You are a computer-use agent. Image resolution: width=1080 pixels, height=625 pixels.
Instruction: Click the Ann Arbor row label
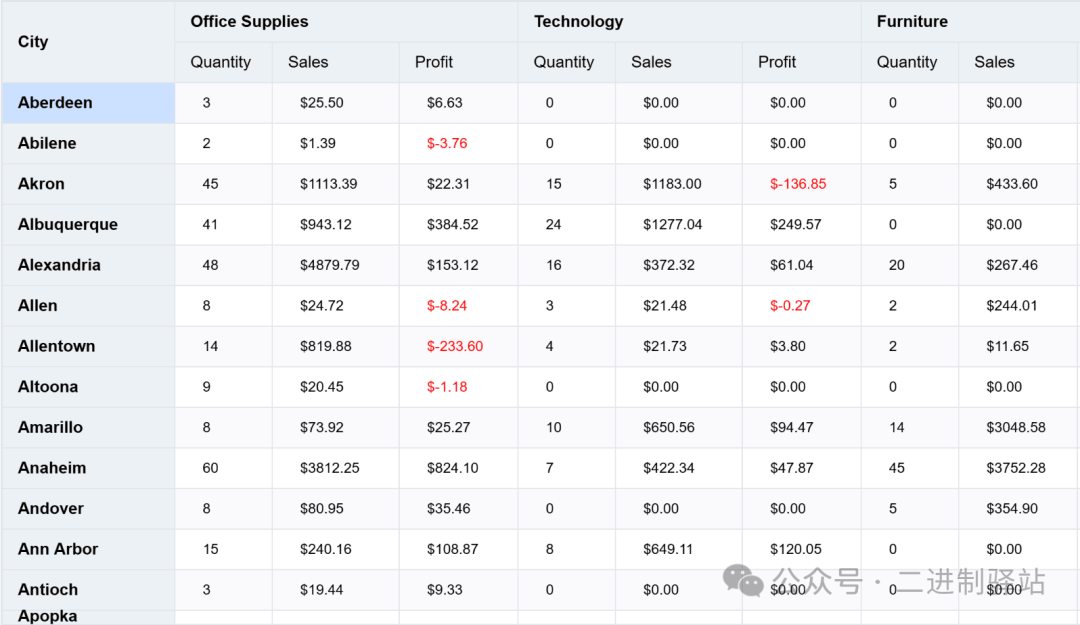[58, 549]
